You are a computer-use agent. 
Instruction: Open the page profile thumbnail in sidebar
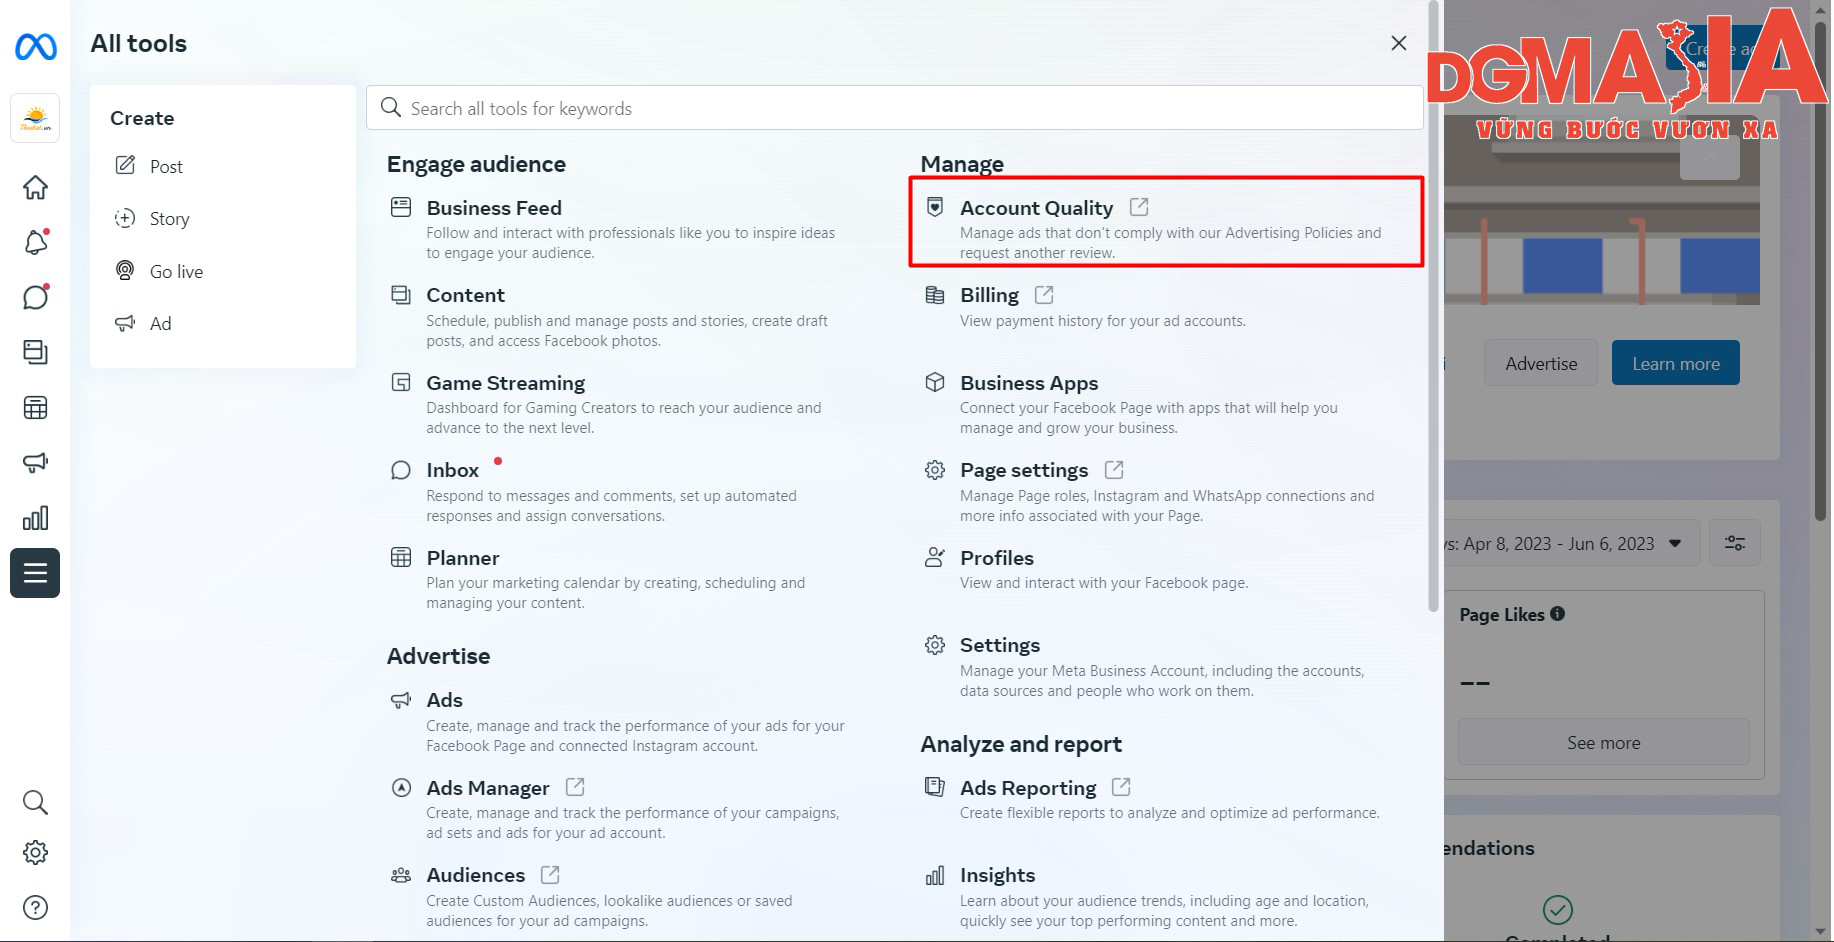(x=35, y=119)
